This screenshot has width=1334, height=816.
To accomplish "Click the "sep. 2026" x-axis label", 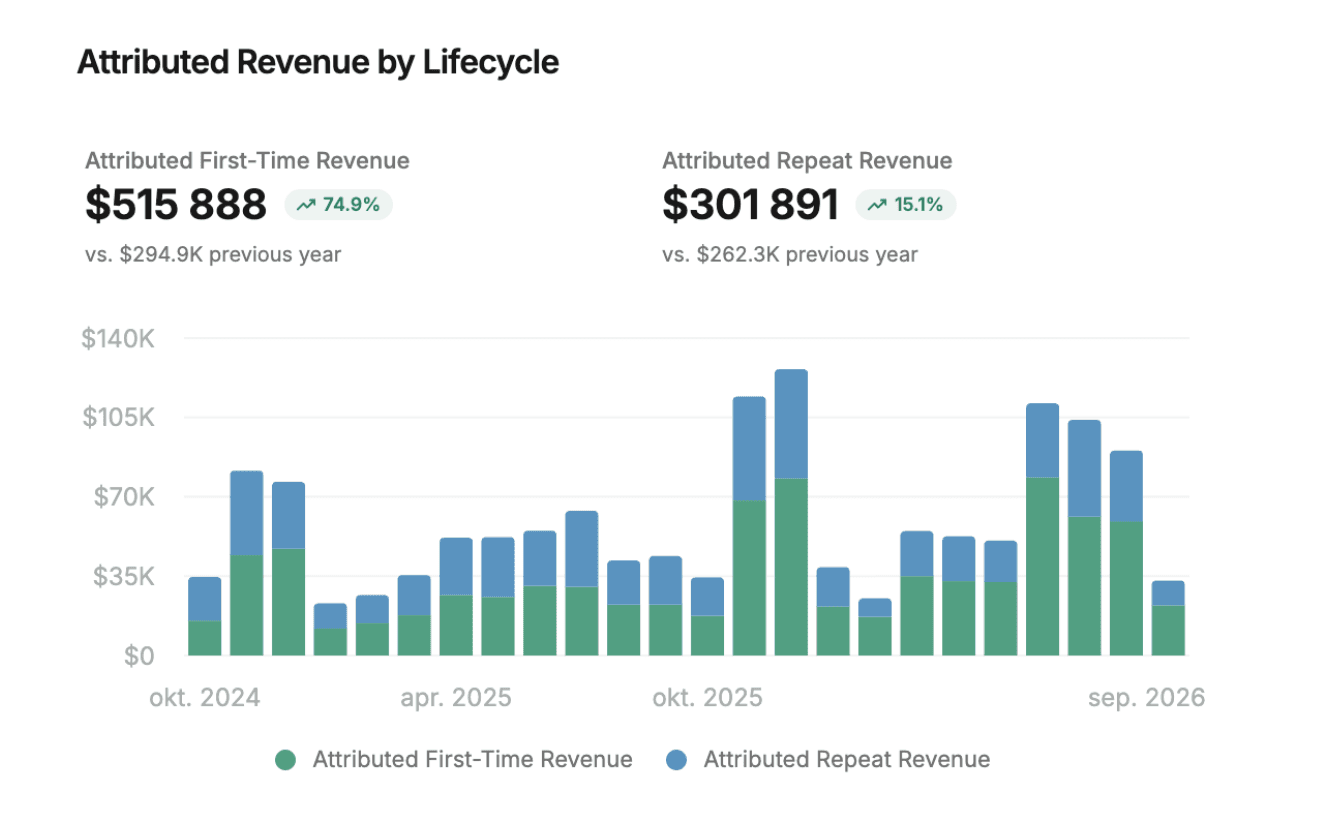I will click(x=1147, y=698).
